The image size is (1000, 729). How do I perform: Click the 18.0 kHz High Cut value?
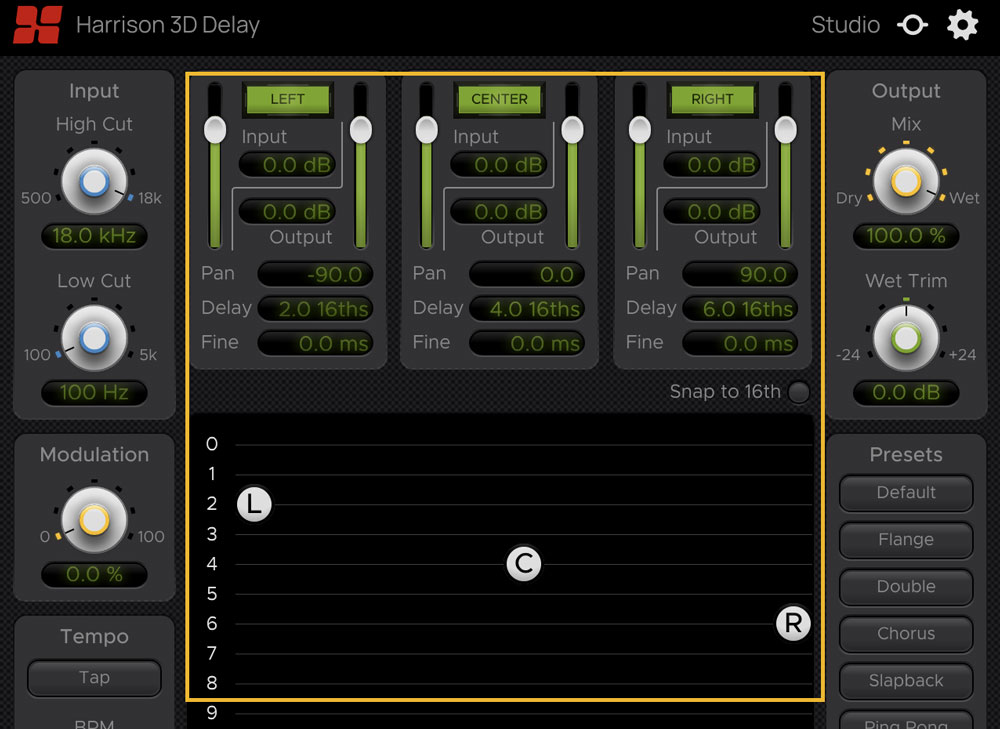tap(94, 236)
